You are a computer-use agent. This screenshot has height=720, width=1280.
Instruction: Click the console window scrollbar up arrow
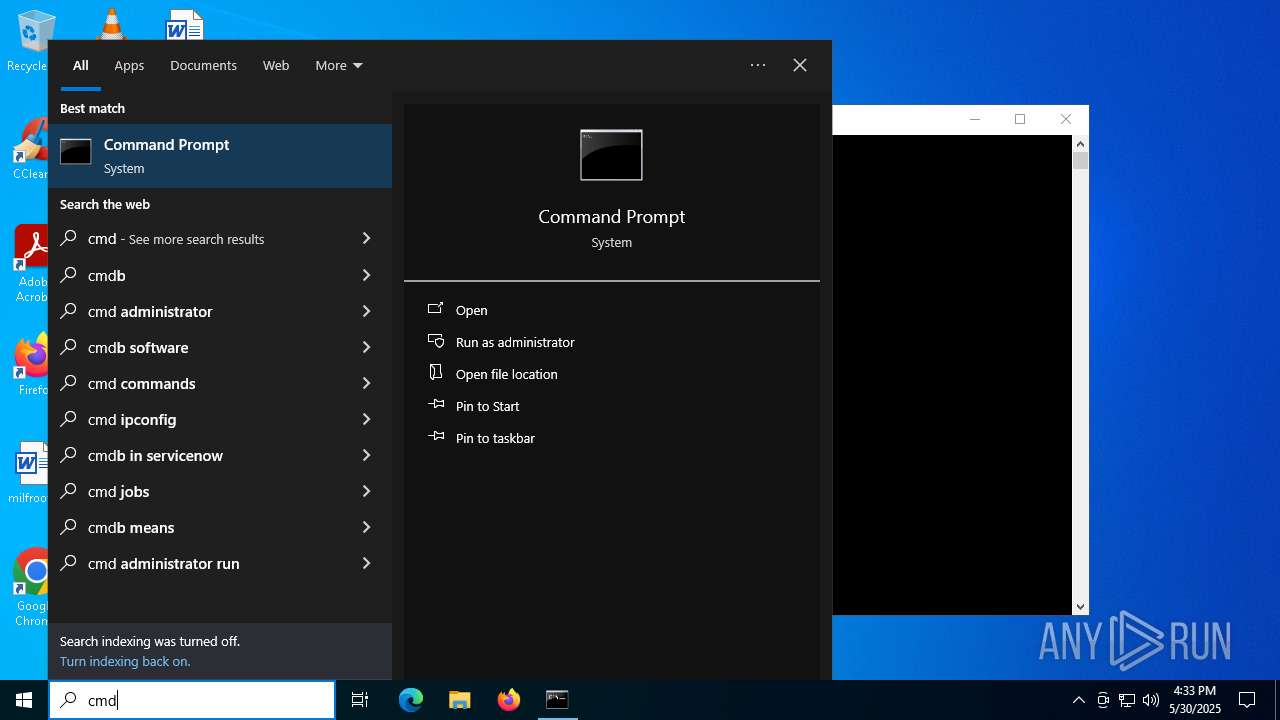[1080, 143]
